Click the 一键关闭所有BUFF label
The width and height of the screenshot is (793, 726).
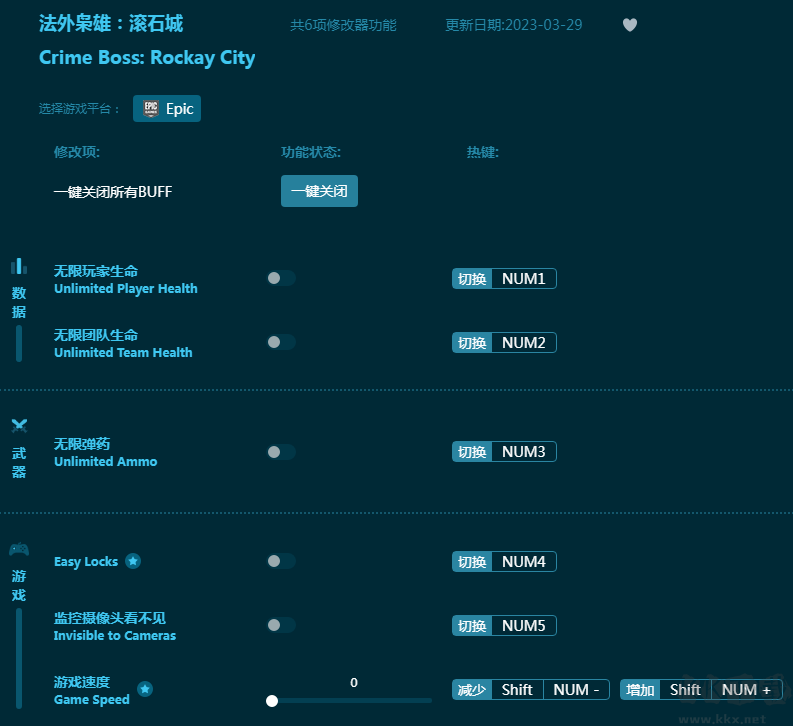tap(113, 192)
